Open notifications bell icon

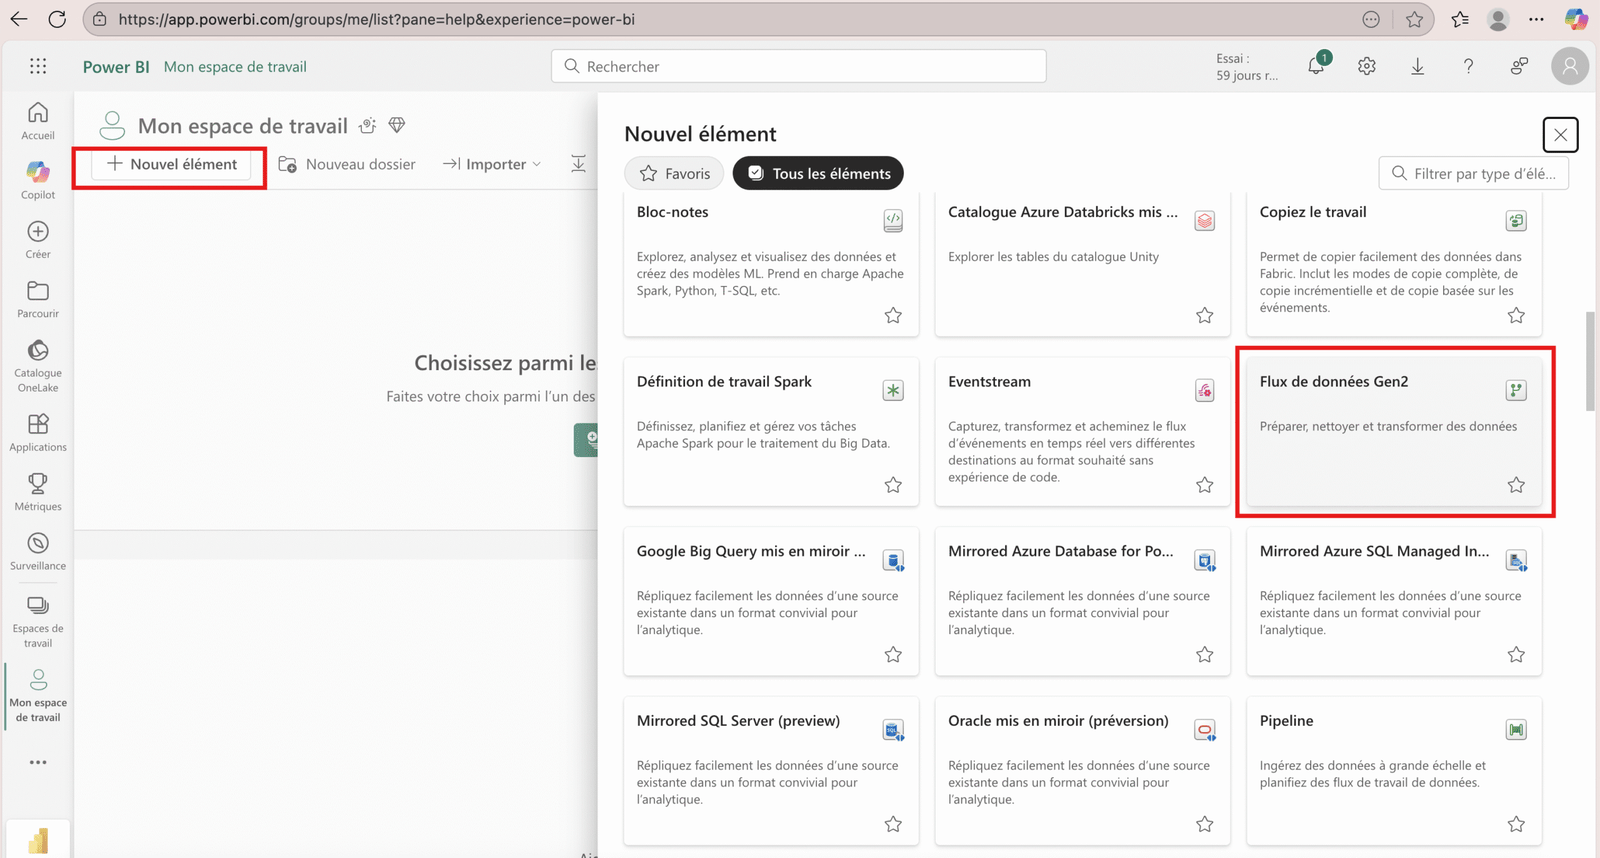click(1316, 66)
